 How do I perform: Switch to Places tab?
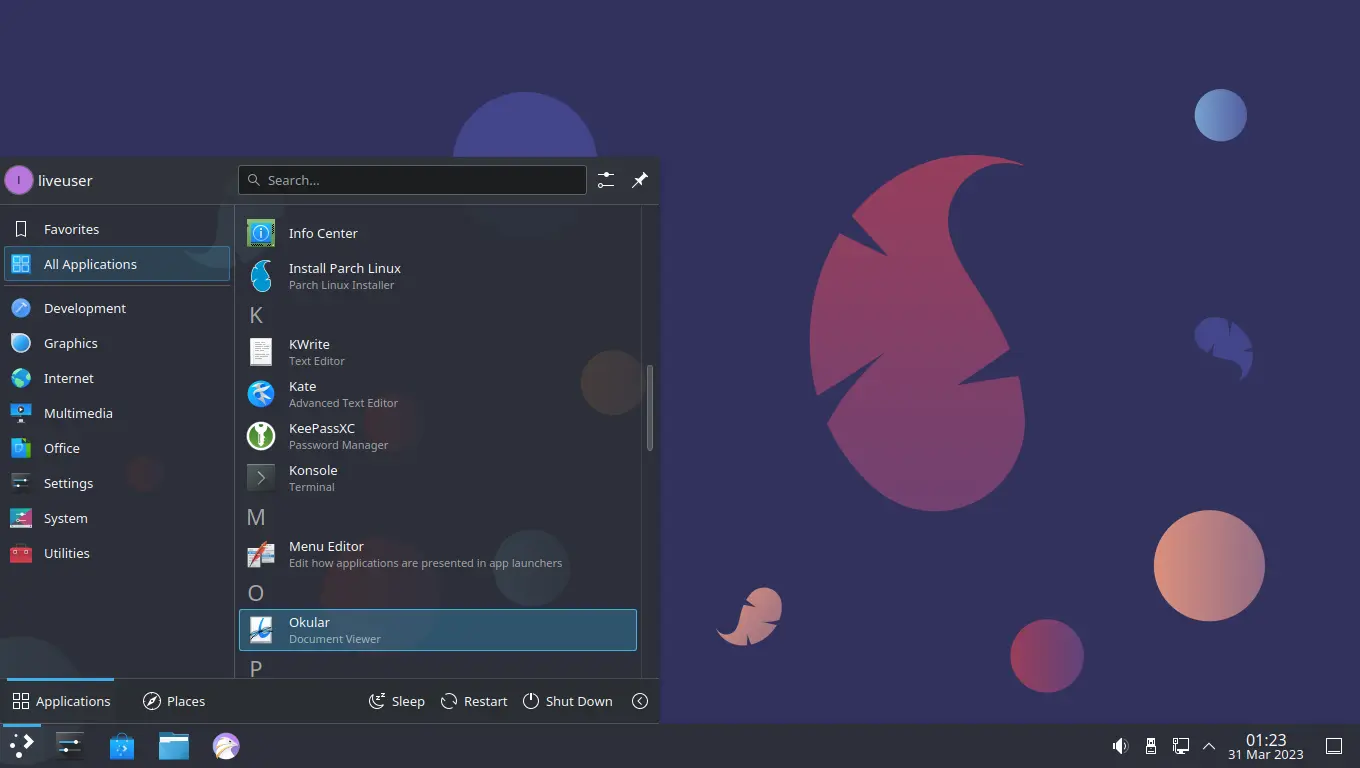pyautogui.click(x=174, y=701)
